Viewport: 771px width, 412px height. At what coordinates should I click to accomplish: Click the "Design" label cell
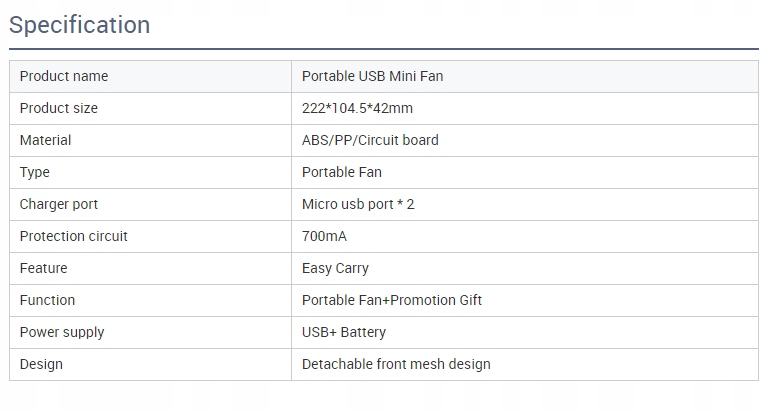point(41,364)
